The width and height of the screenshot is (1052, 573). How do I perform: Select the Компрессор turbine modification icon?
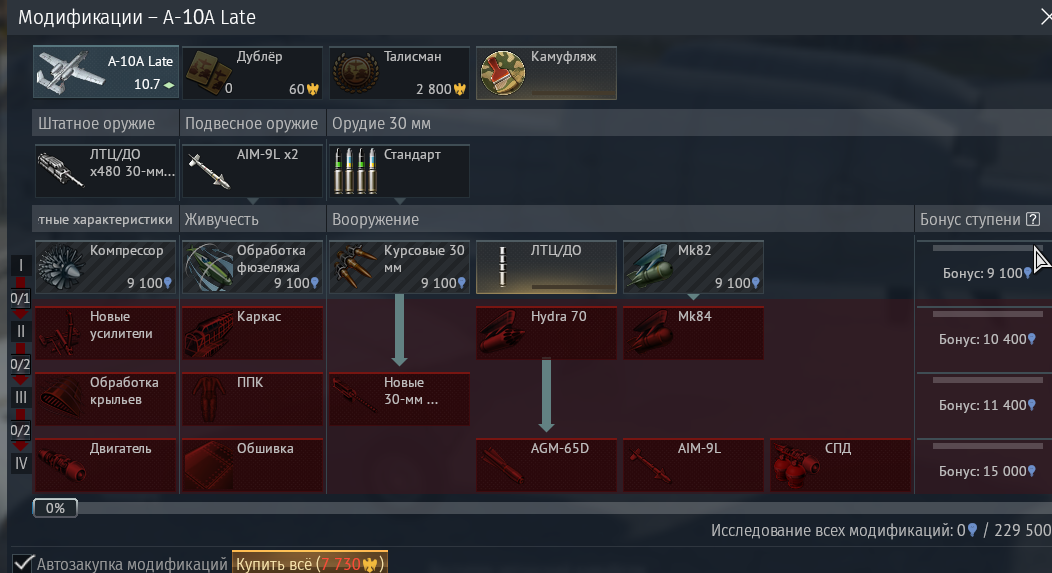coord(61,267)
